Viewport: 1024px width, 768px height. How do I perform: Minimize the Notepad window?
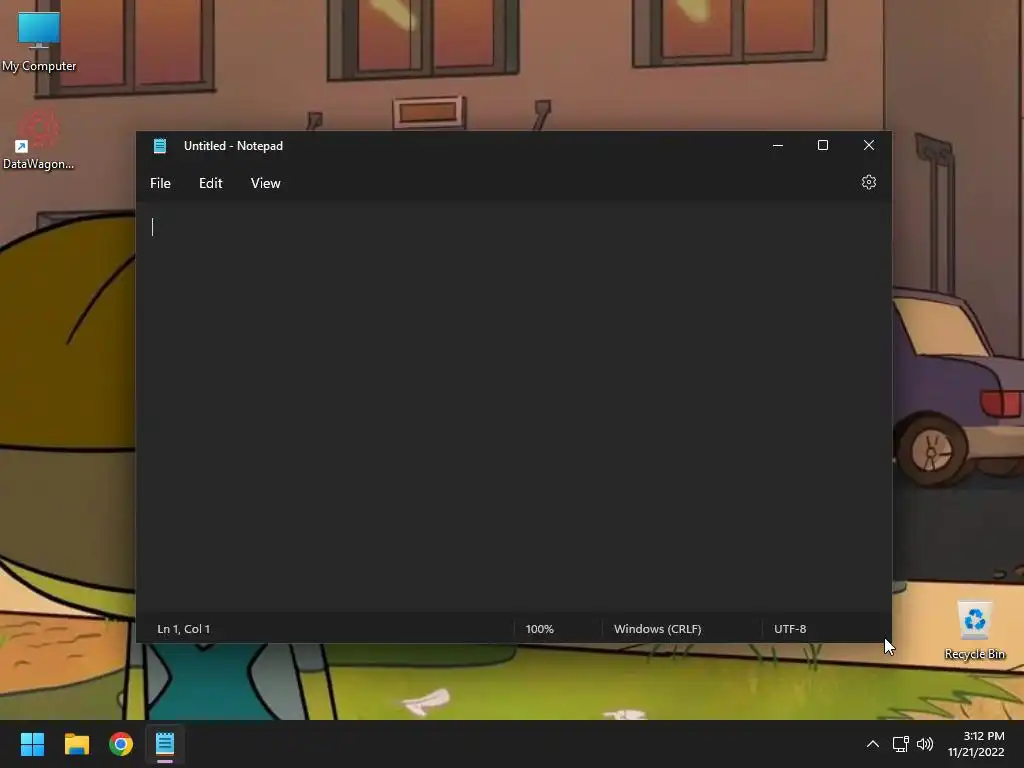777,146
